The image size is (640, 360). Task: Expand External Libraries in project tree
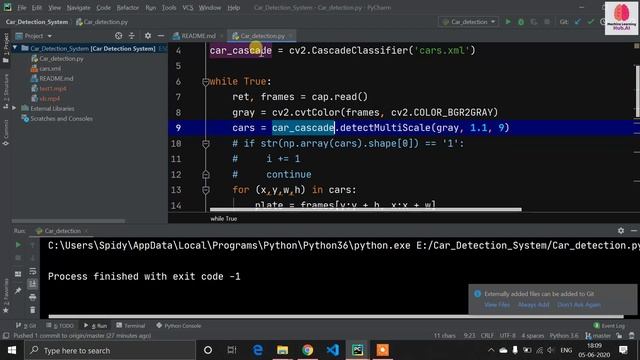point(14,108)
